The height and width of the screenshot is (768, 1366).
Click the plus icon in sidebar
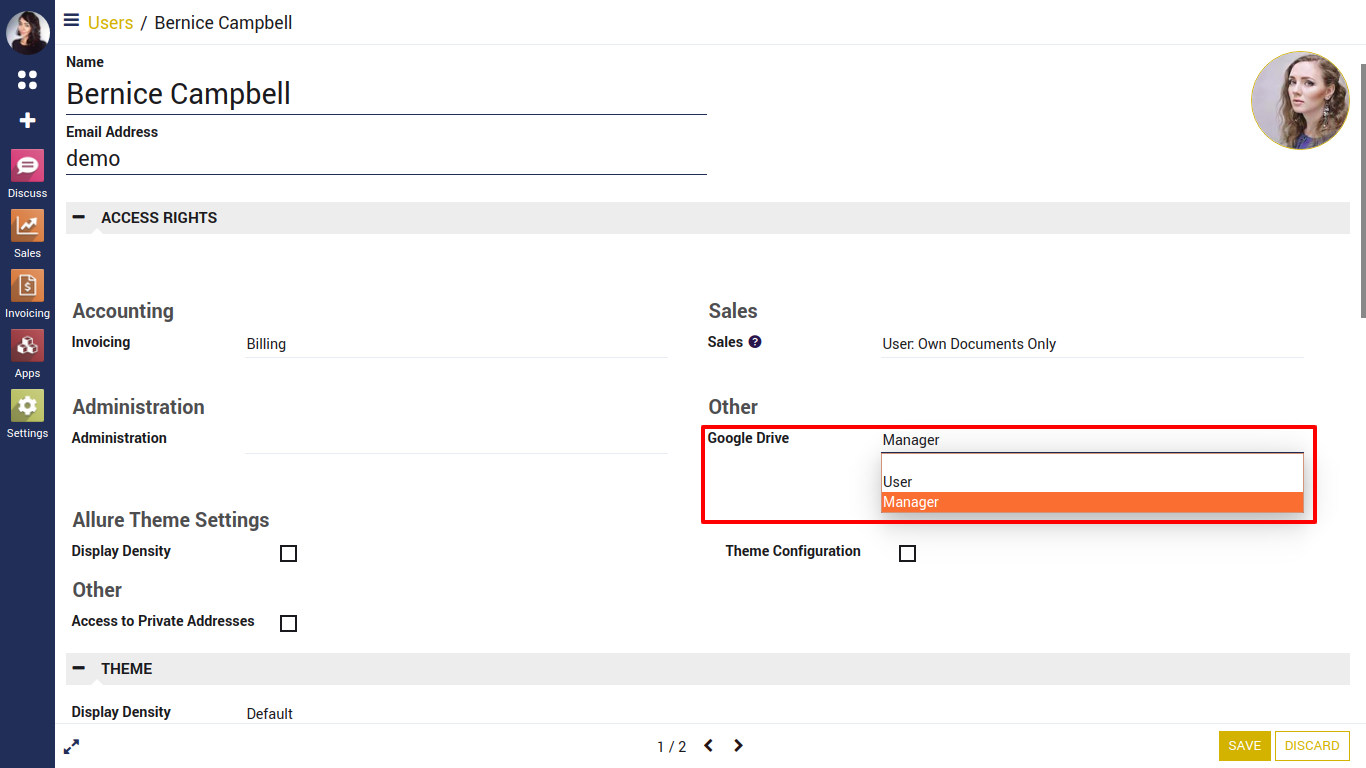(27, 121)
